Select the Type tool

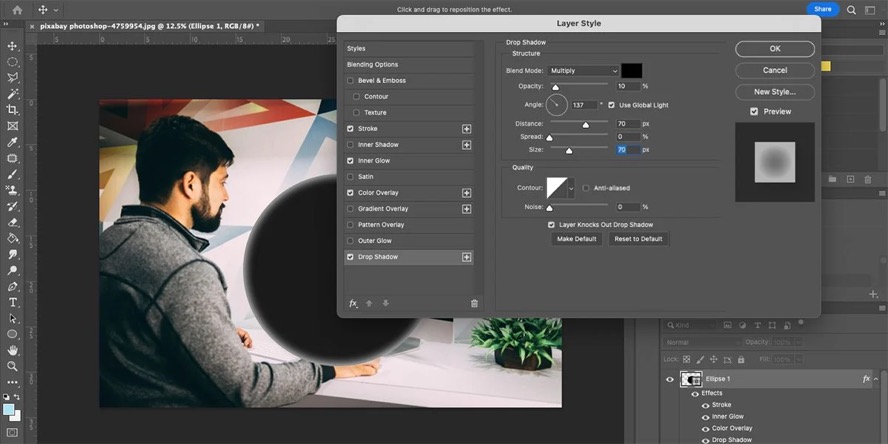(12, 302)
